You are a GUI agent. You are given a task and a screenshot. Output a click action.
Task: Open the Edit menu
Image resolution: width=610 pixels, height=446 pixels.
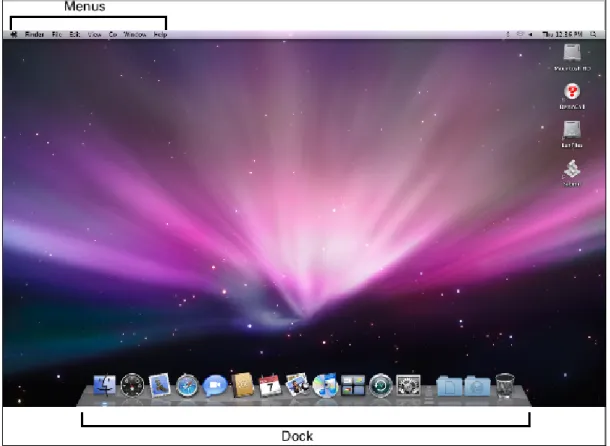pyautogui.click(x=75, y=34)
